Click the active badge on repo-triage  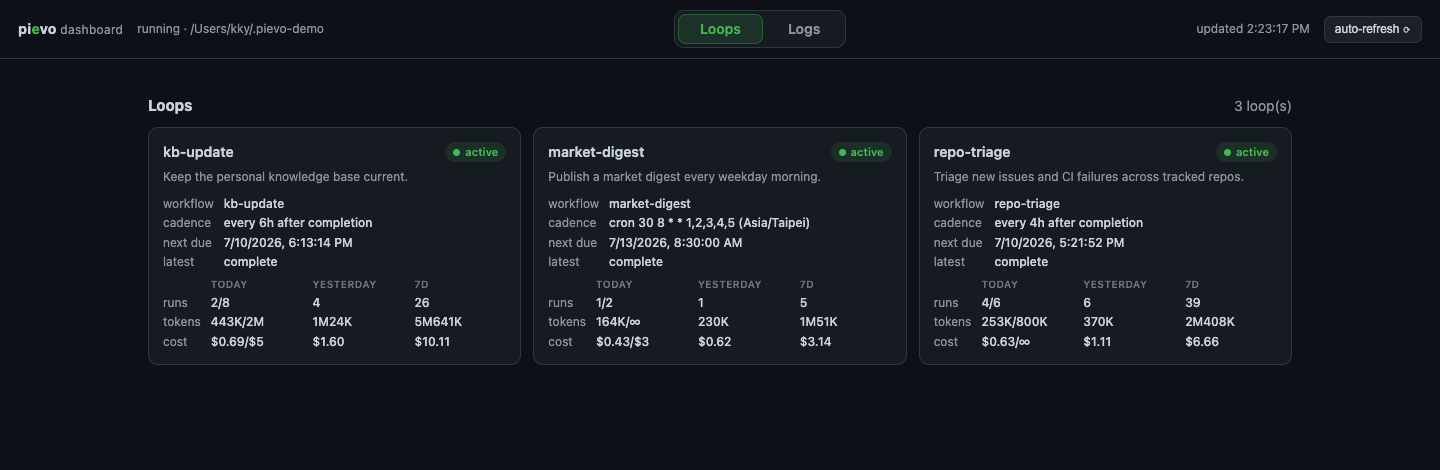pos(1246,152)
